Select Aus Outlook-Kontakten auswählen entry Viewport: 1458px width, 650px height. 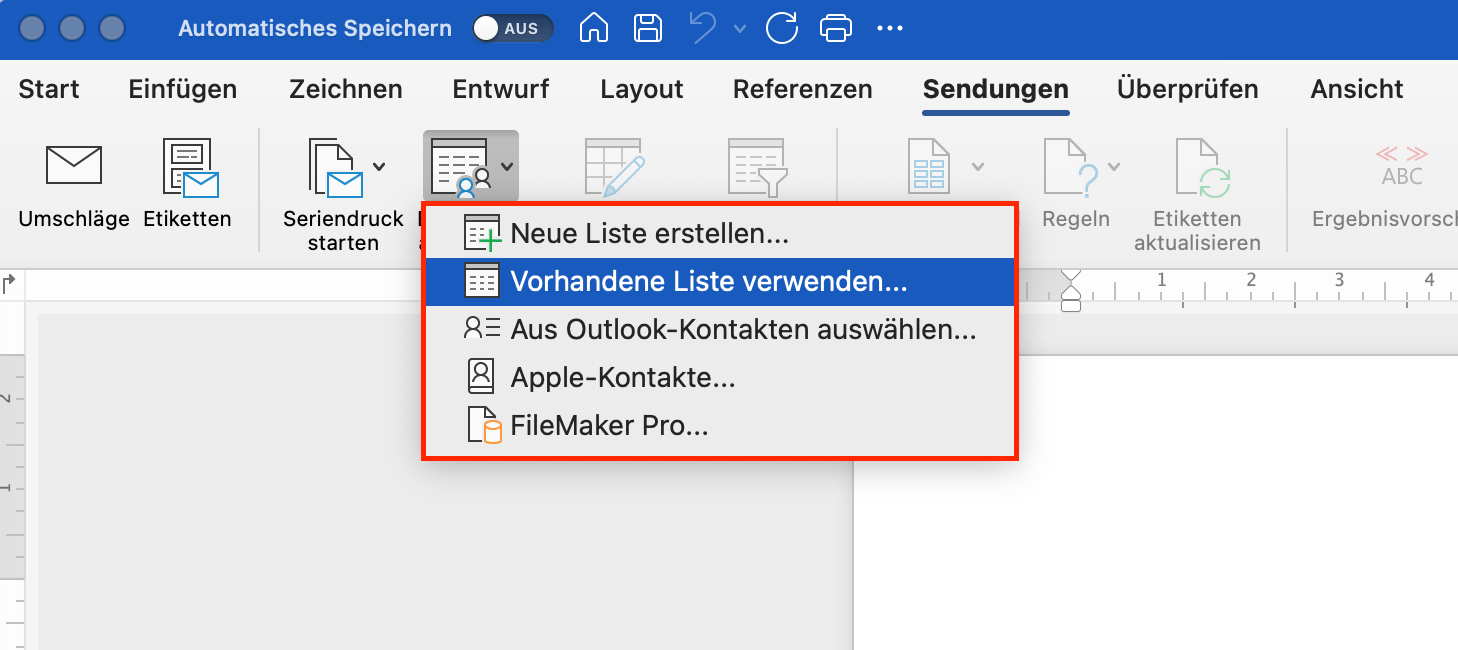click(742, 329)
